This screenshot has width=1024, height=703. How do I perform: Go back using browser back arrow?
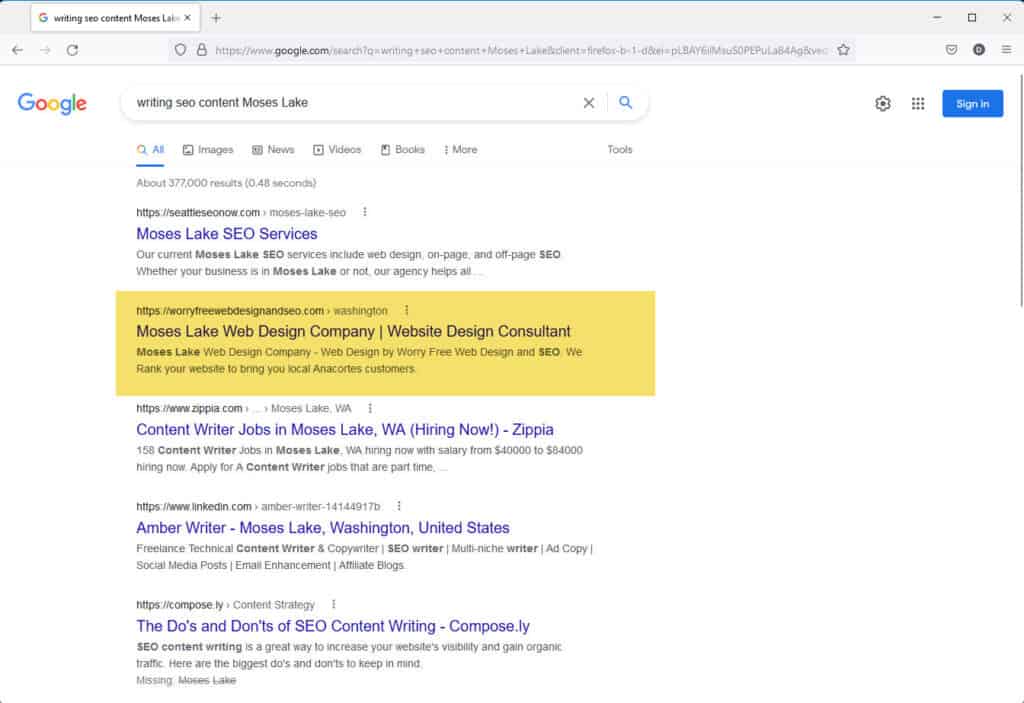click(x=18, y=50)
